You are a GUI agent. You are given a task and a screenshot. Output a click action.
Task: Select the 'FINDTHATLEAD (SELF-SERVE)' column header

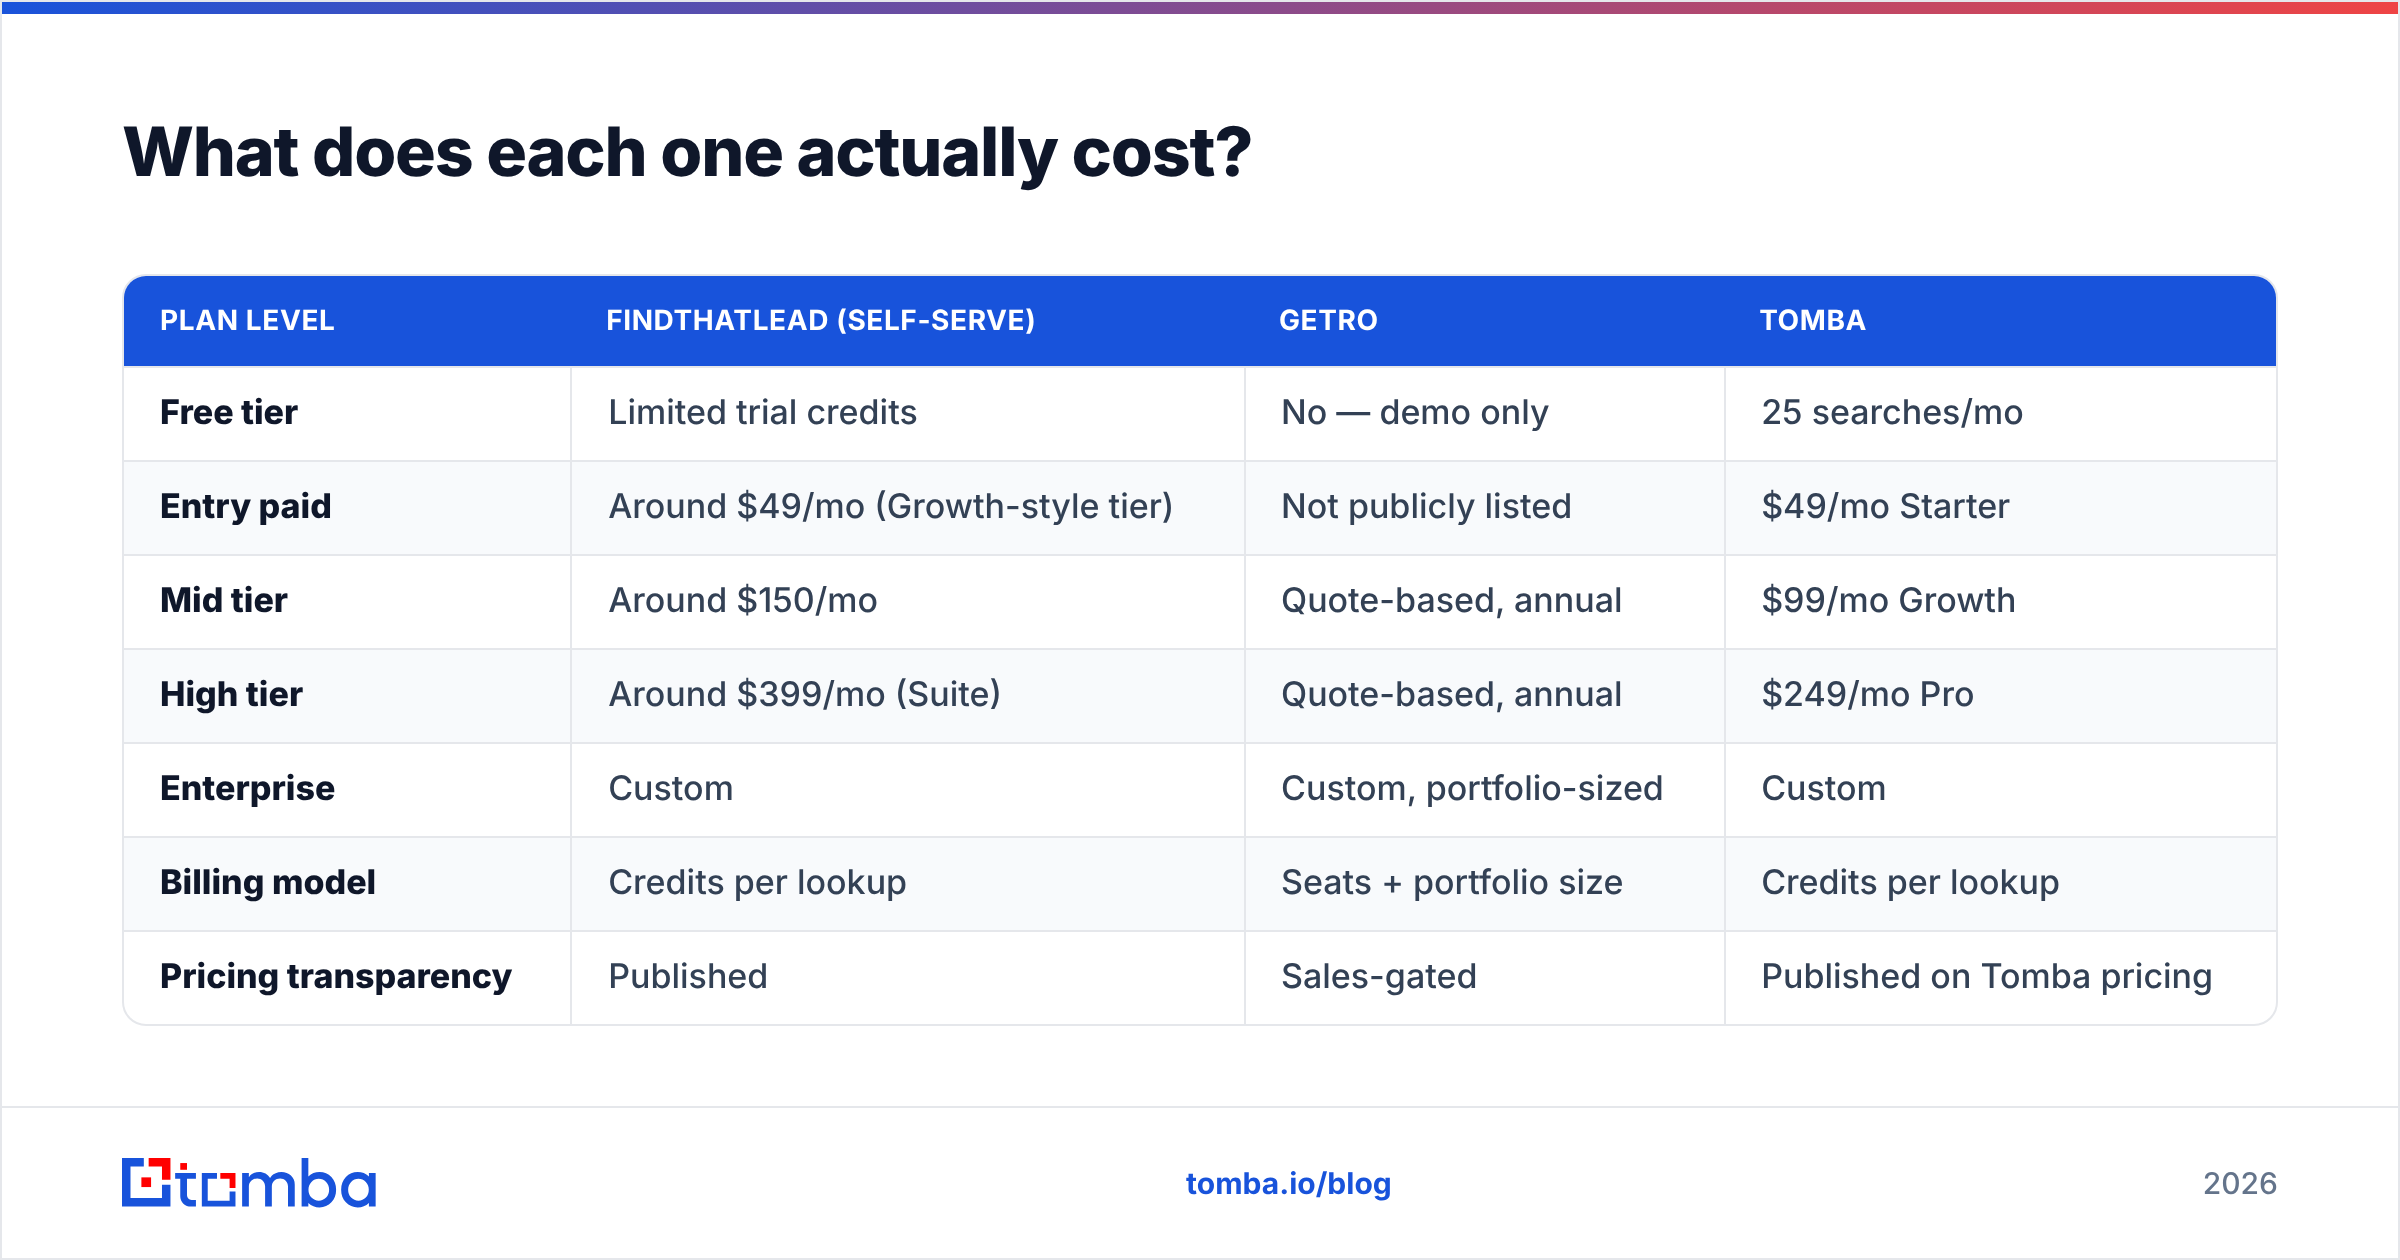tap(820, 320)
